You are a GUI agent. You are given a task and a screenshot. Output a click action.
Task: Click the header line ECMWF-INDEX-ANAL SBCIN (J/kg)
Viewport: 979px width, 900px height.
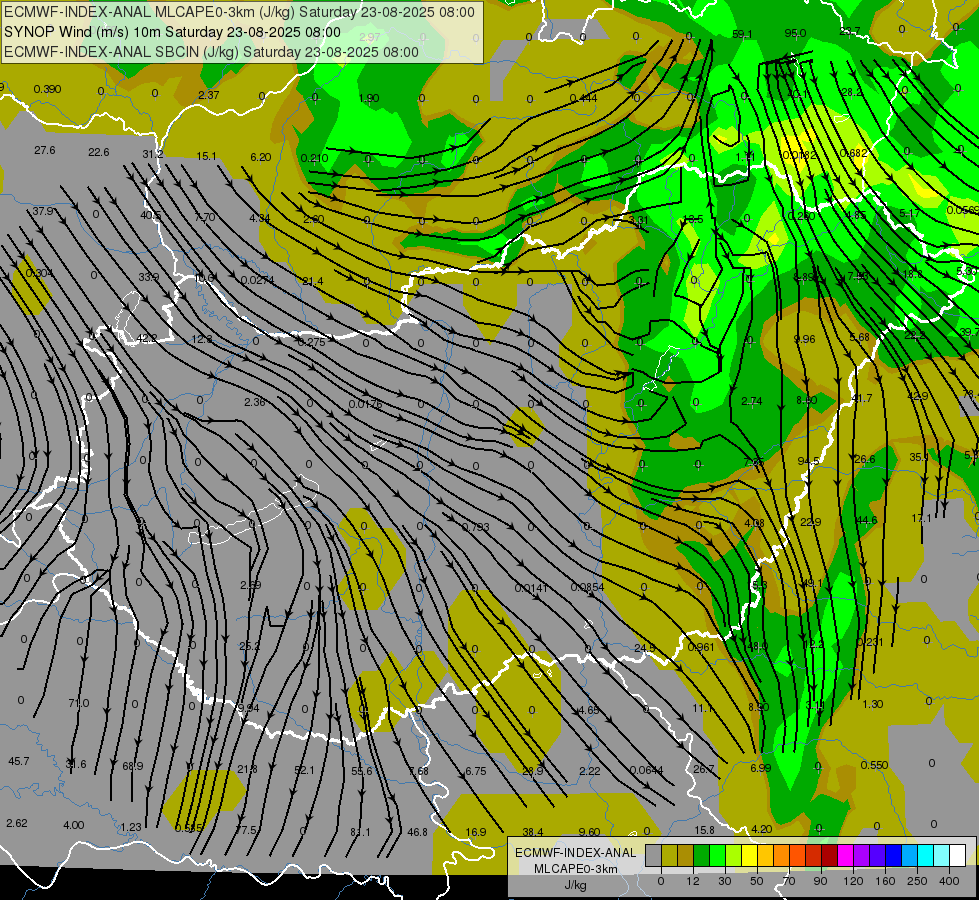tap(212, 52)
